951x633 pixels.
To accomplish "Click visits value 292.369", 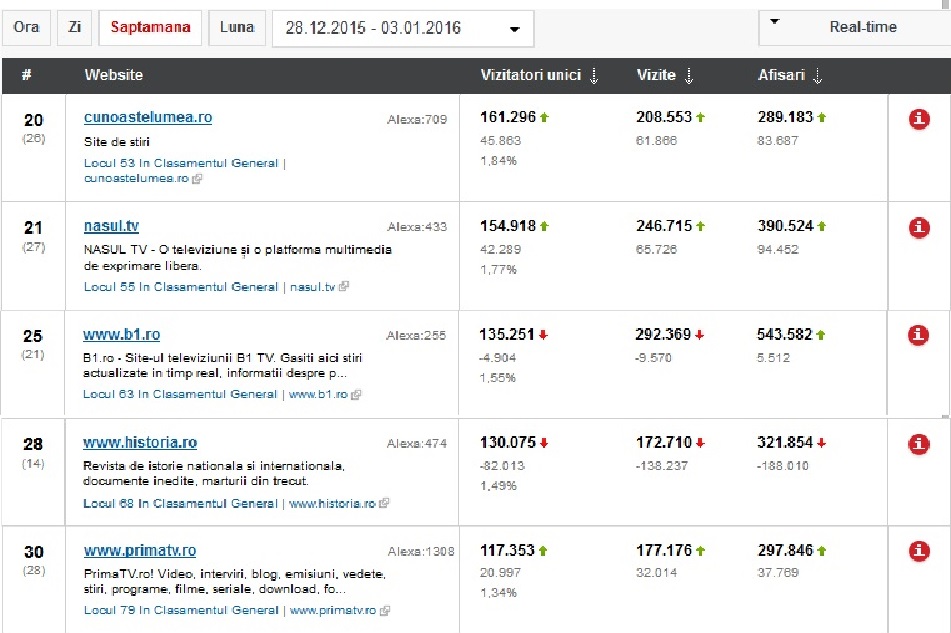I will click(663, 334).
